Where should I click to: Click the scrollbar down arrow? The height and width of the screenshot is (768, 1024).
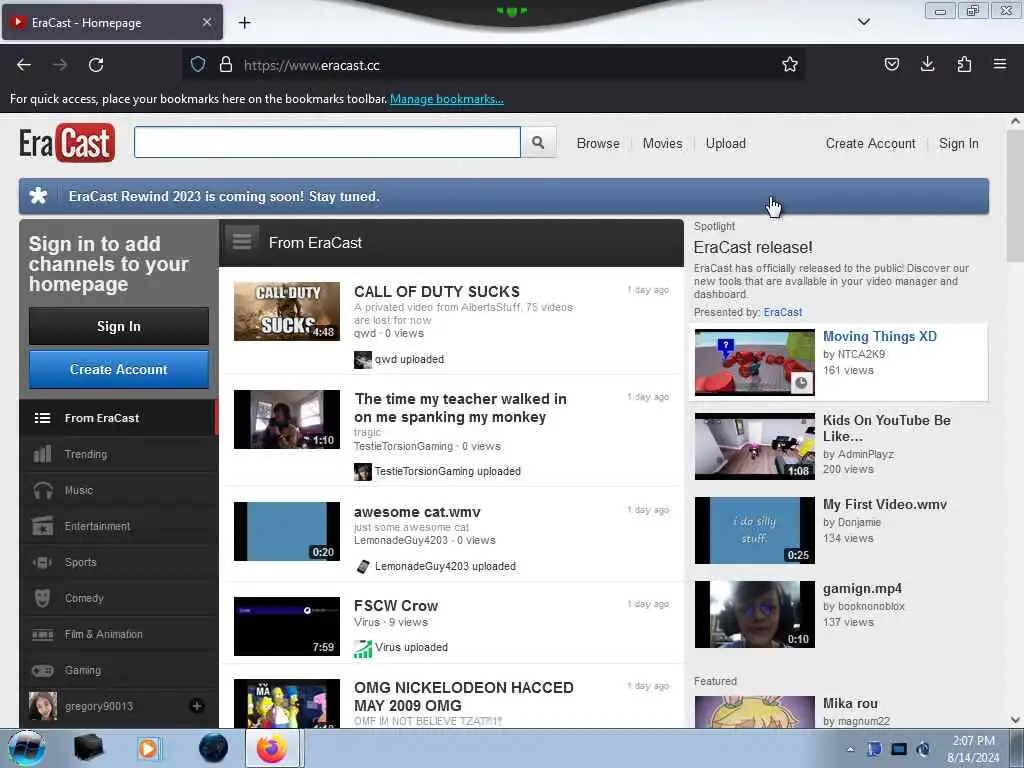(x=1015, y=720)
